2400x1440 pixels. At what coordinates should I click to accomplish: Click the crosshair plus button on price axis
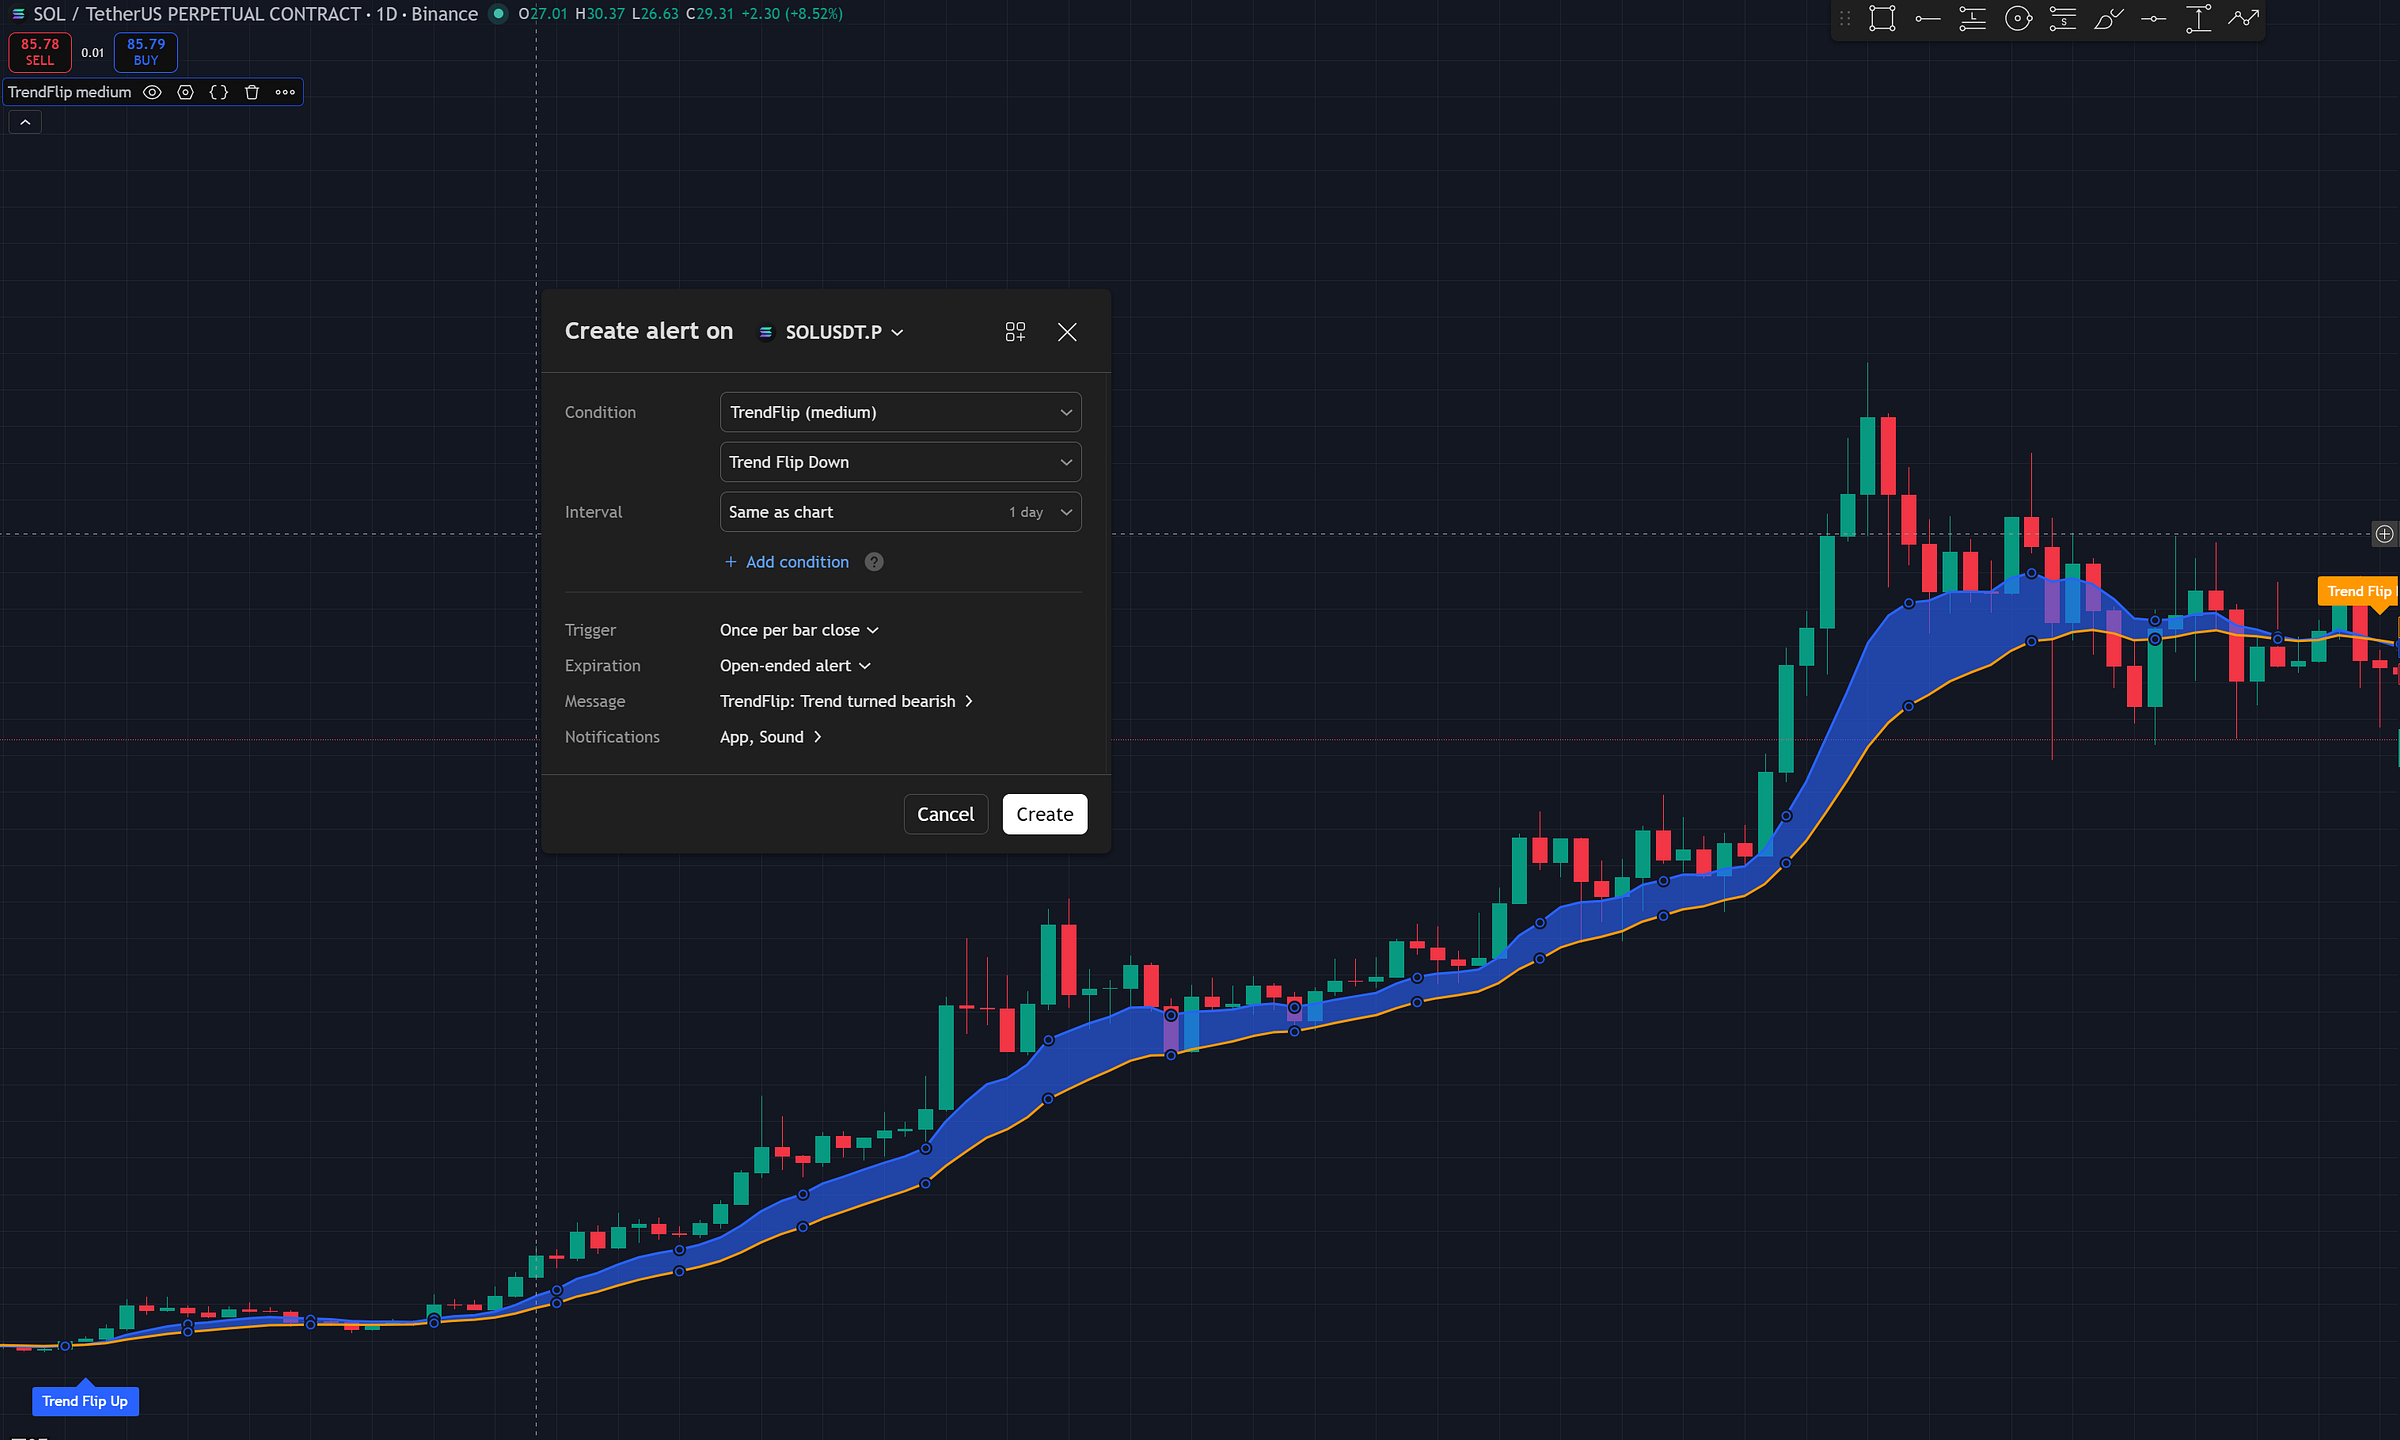(2384, 534)
